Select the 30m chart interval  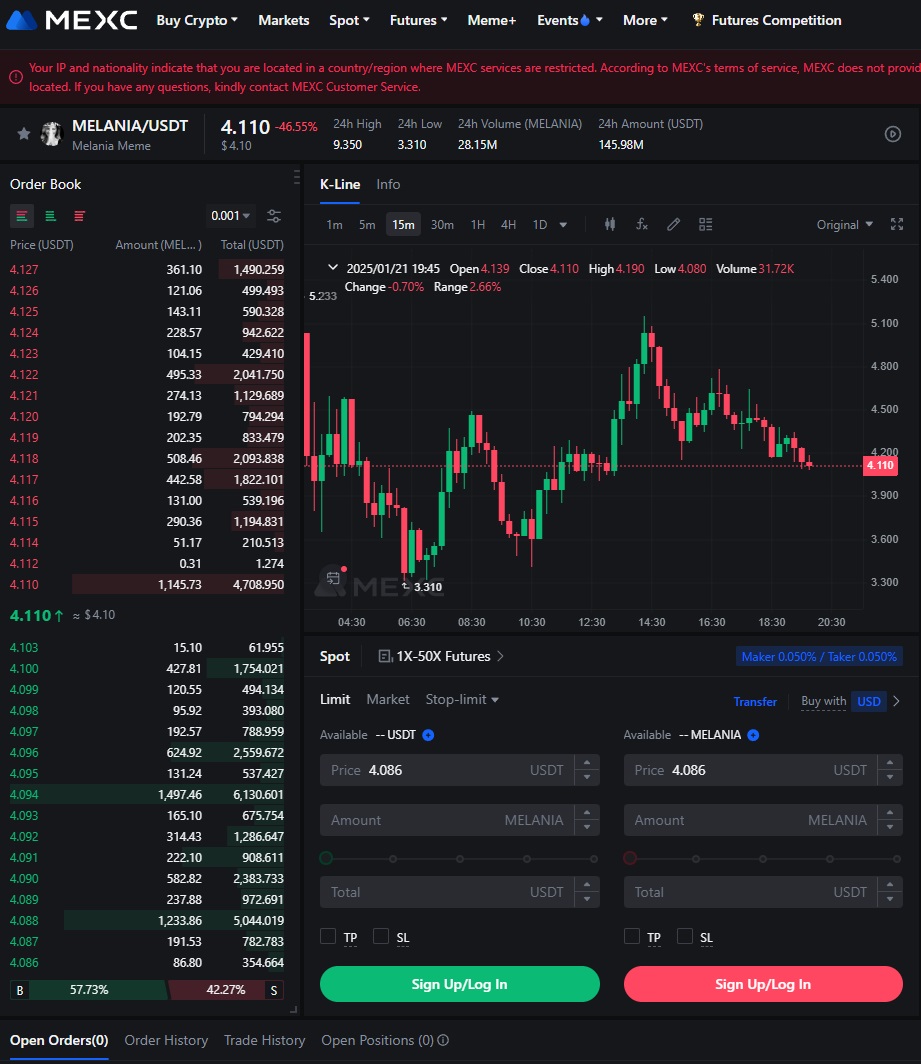[x=442, y=225]
